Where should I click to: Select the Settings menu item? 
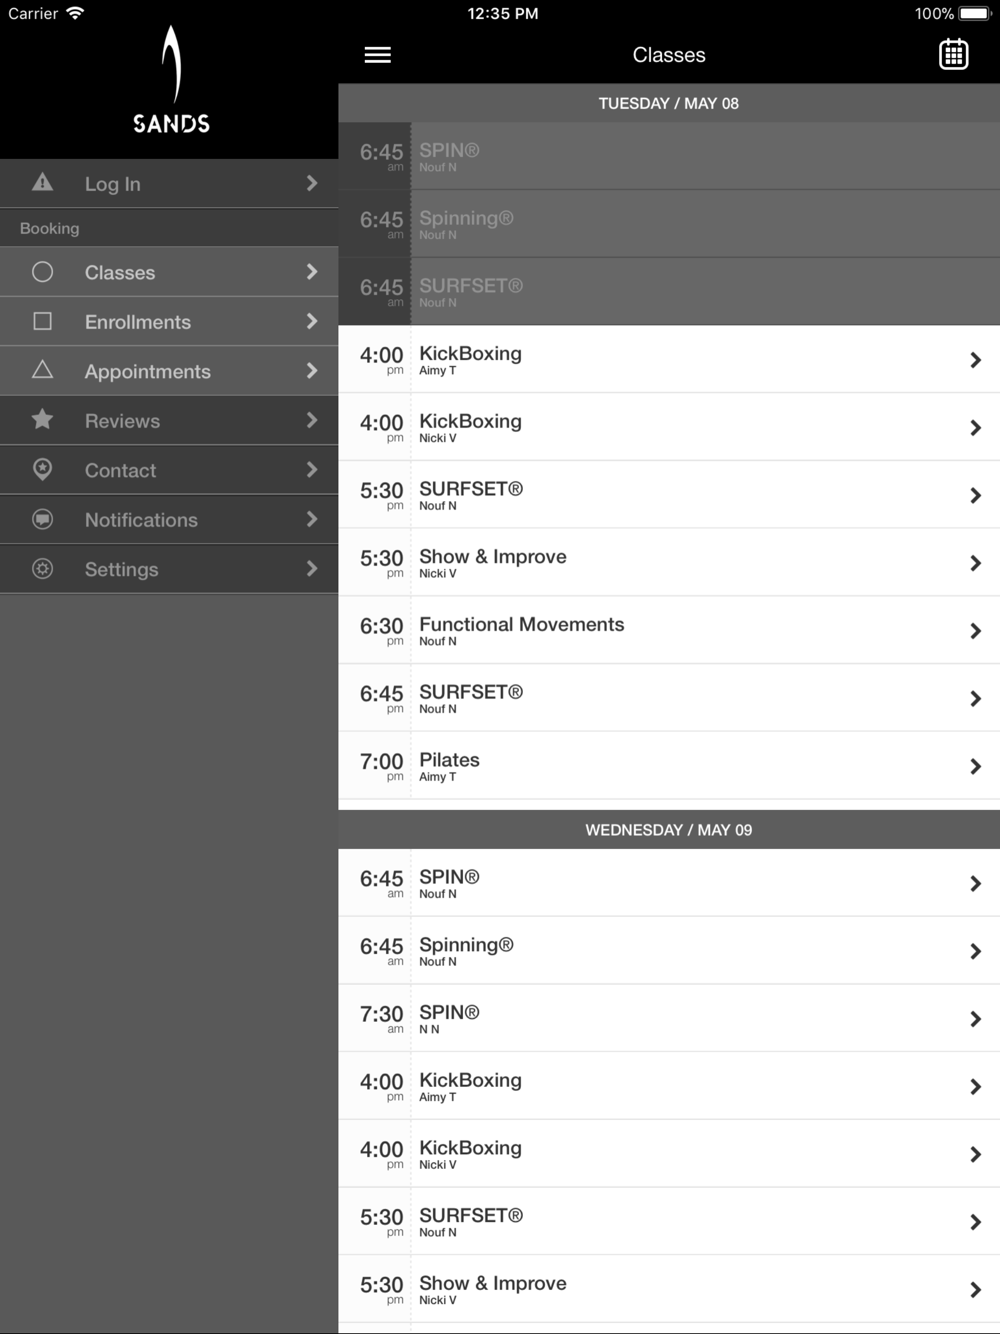(122, 569)
